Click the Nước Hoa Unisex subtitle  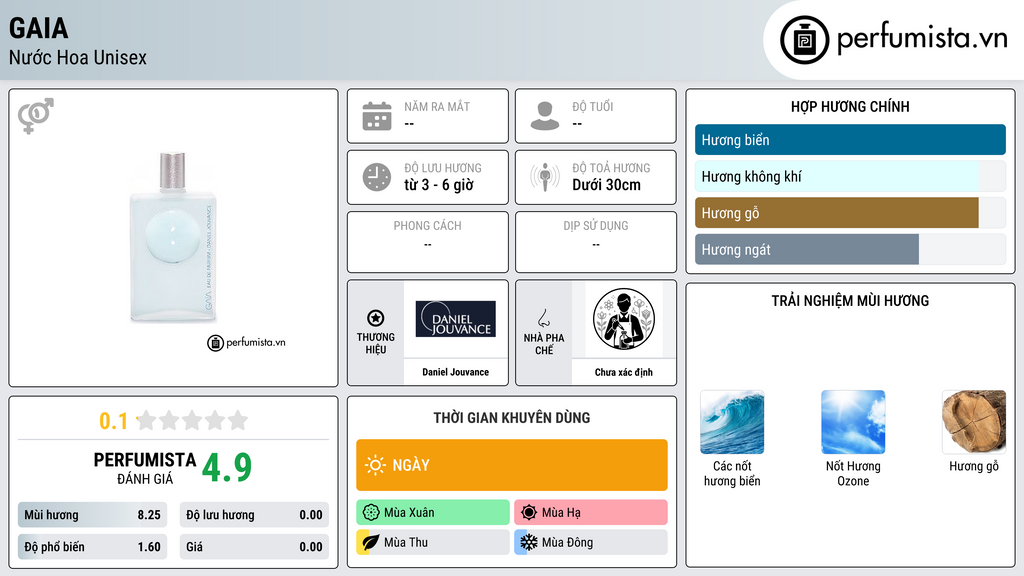(x=78, y=57)
